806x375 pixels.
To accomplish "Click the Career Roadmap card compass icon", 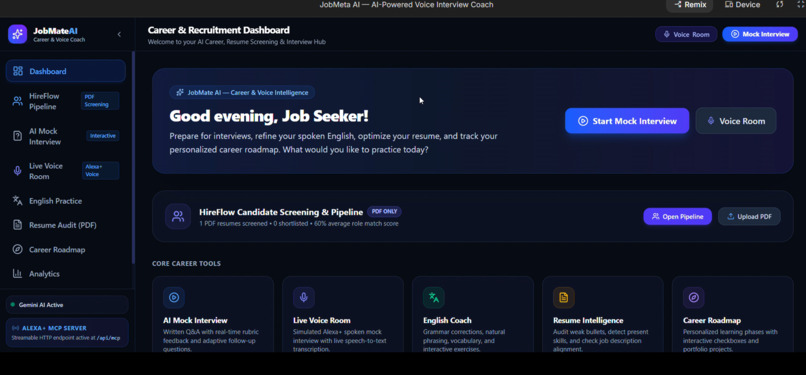I will coord(693,297).
